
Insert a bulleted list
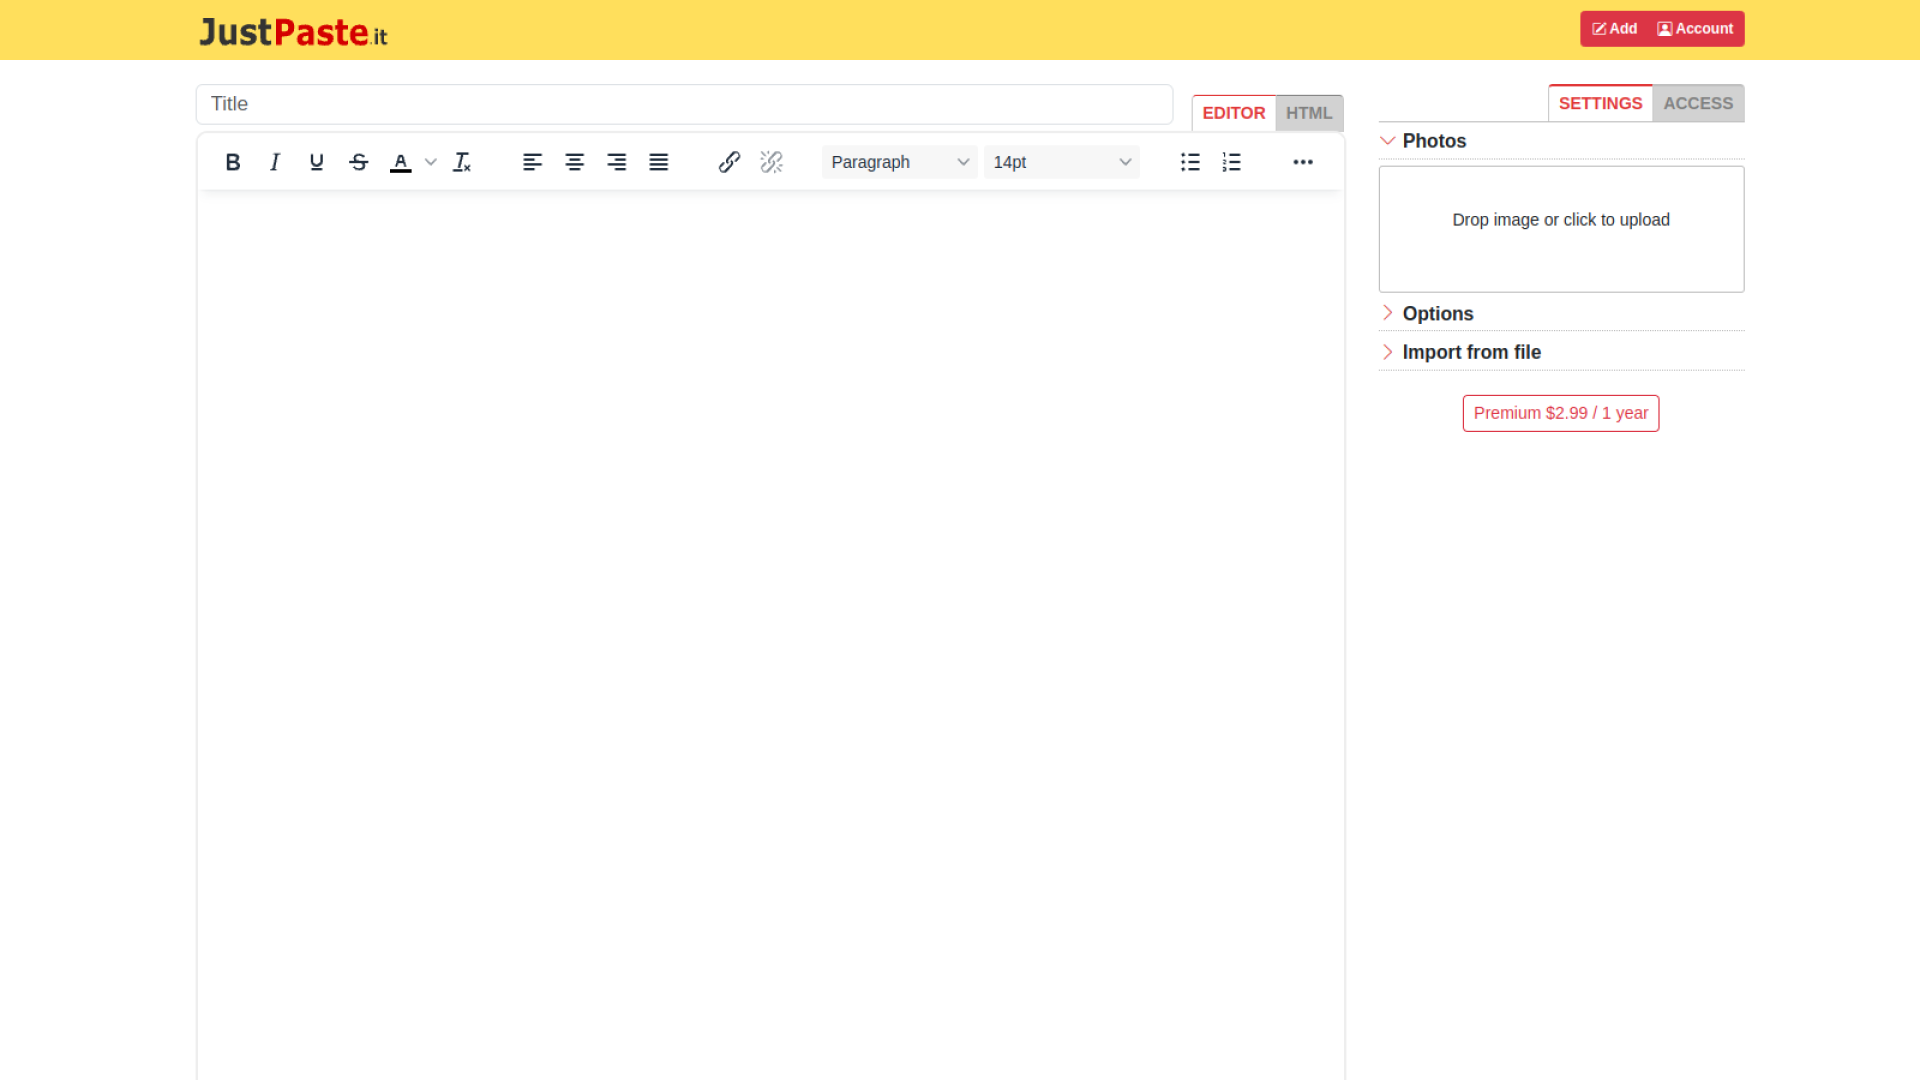click(x=1190, y=162)
